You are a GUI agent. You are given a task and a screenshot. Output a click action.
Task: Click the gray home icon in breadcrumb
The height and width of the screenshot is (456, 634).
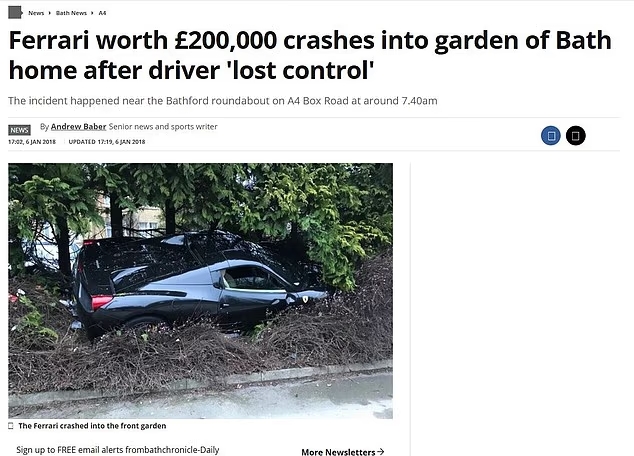tap(15, 12)
